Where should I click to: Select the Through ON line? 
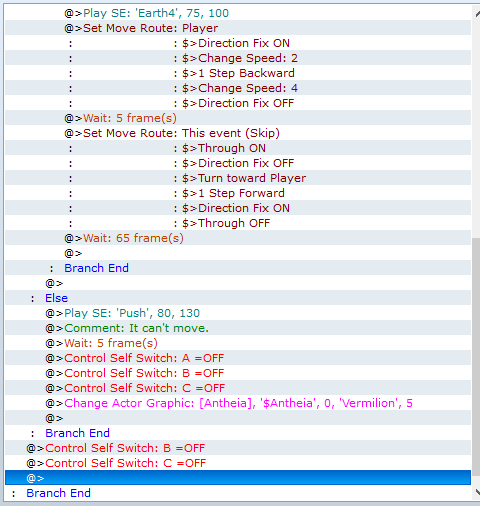click(238, 148)
